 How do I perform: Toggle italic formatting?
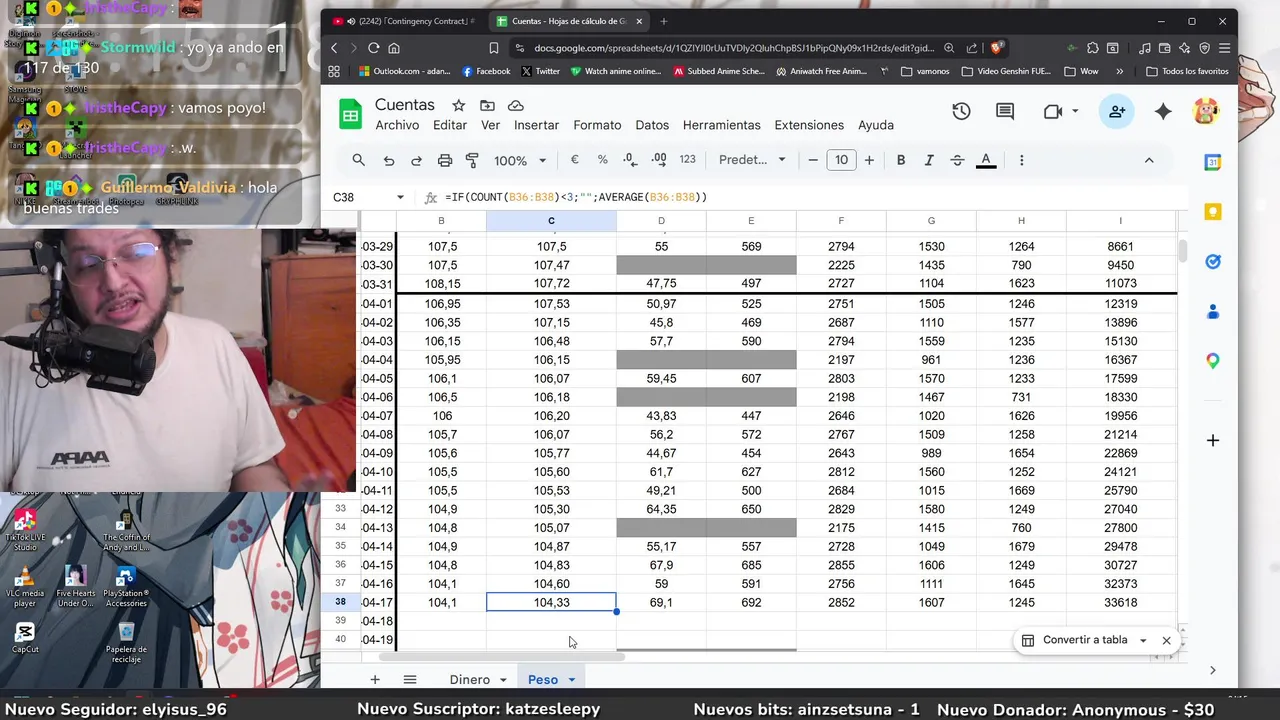click(x=929, y=160)
